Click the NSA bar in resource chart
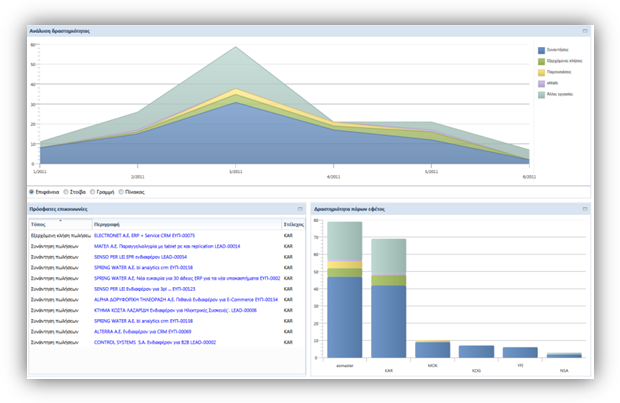620x403 pixels. (564, 355)
